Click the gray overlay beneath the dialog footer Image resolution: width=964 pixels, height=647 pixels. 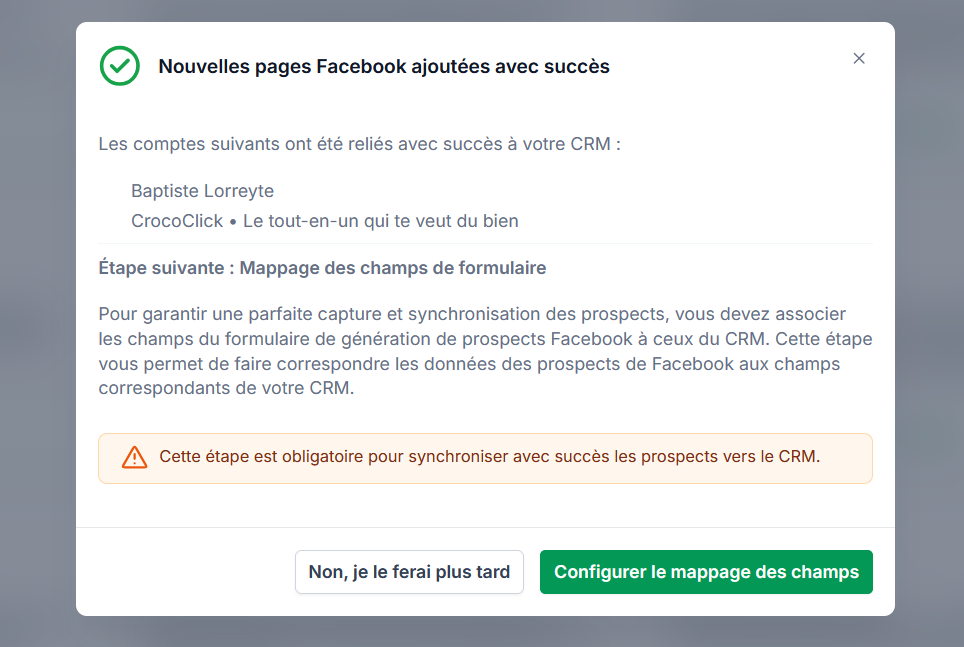[484, 632]
